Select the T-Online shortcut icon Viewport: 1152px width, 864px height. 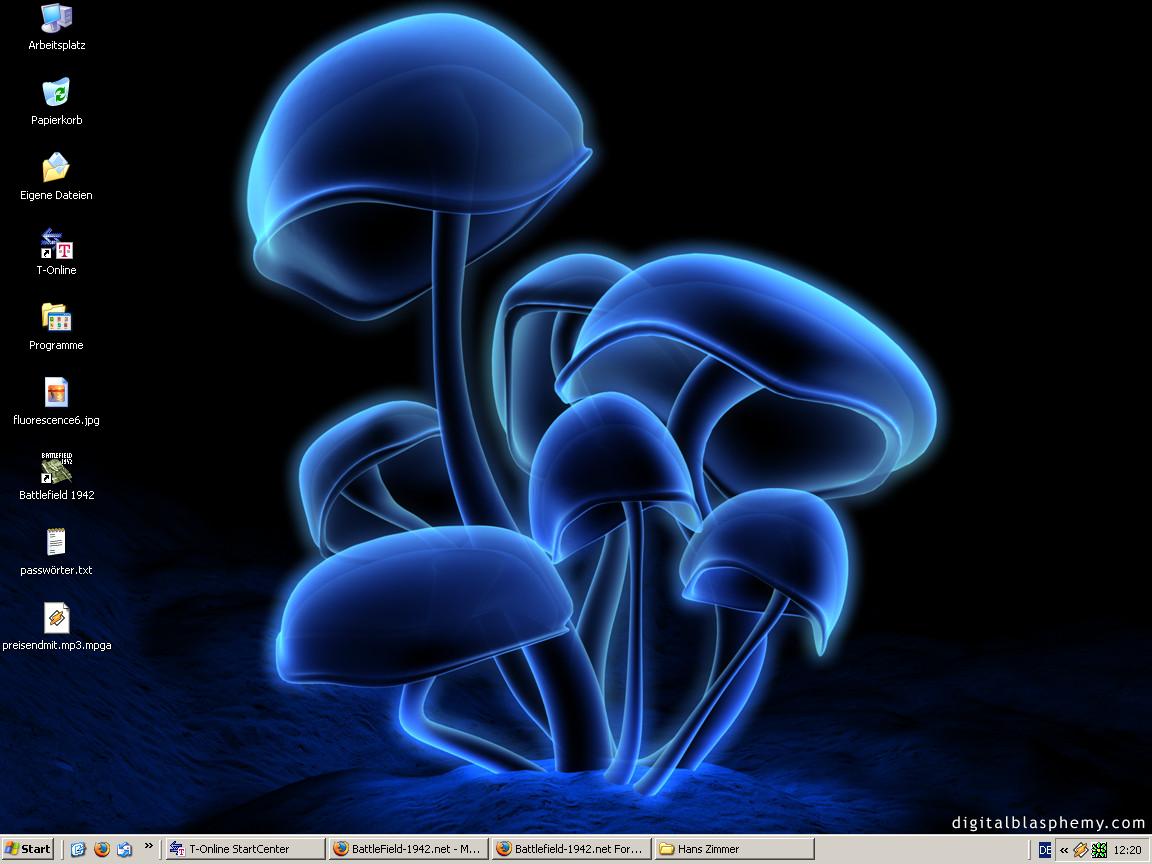point(56,244)
